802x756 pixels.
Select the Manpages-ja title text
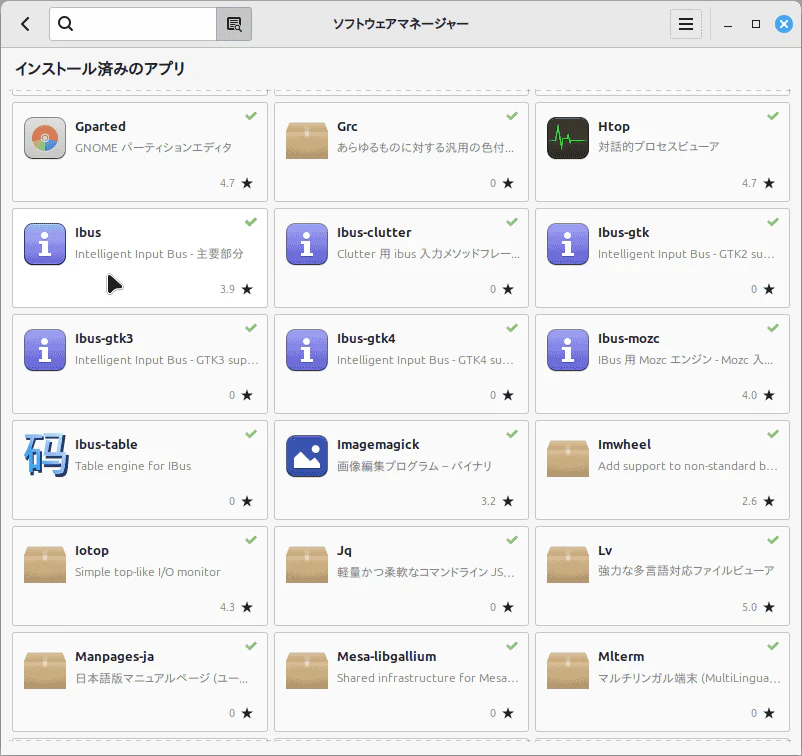115,656
